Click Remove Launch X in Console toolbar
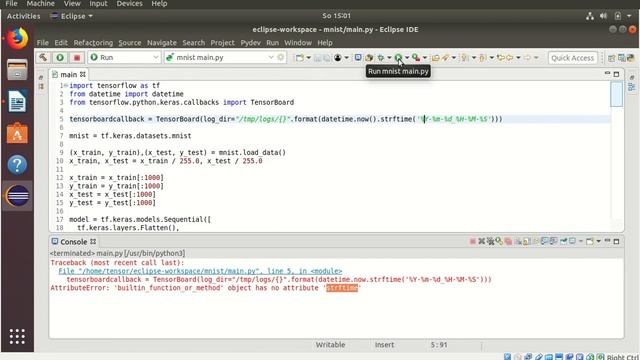Screen dimensions: 640x360 [482, 242]
